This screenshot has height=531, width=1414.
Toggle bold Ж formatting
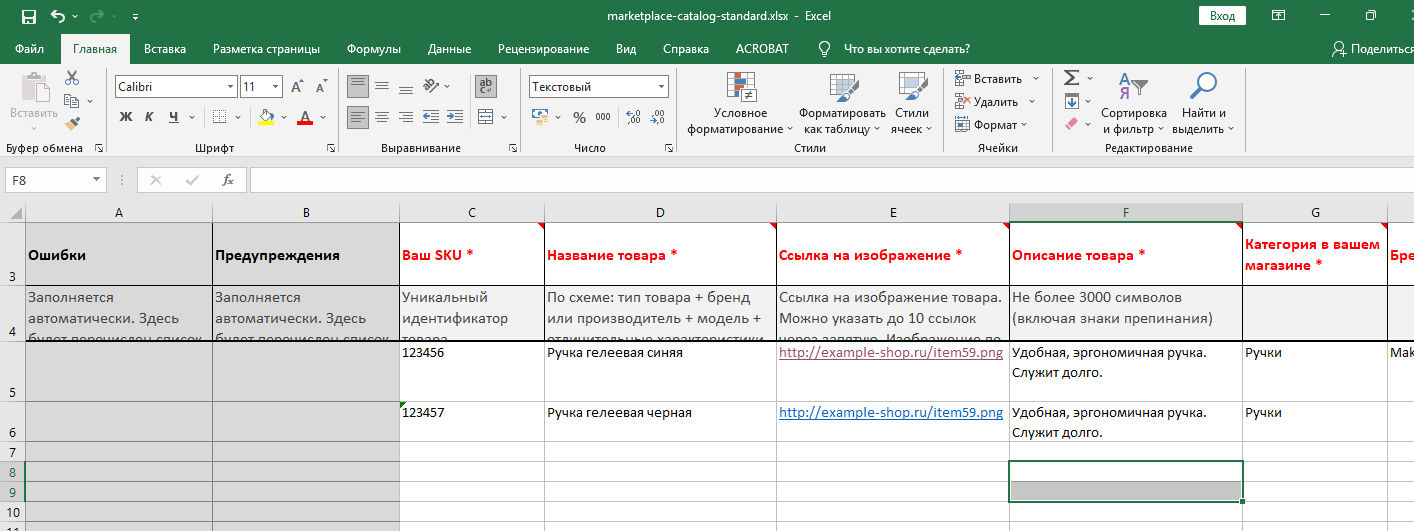[126, 117]
